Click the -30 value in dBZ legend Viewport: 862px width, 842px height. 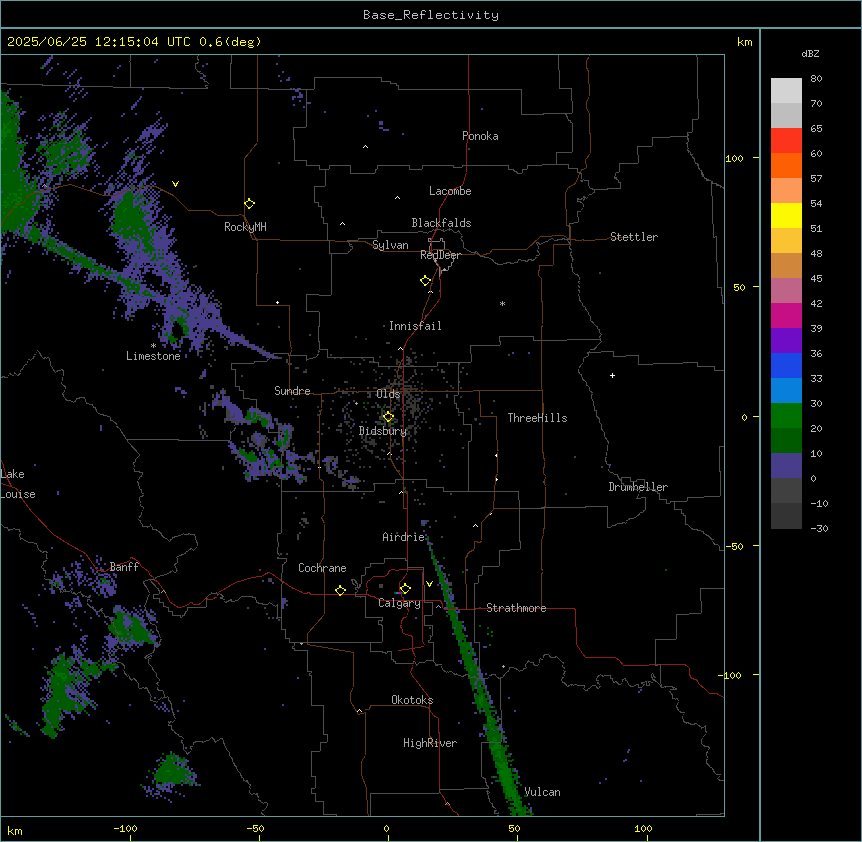point(819,528)
